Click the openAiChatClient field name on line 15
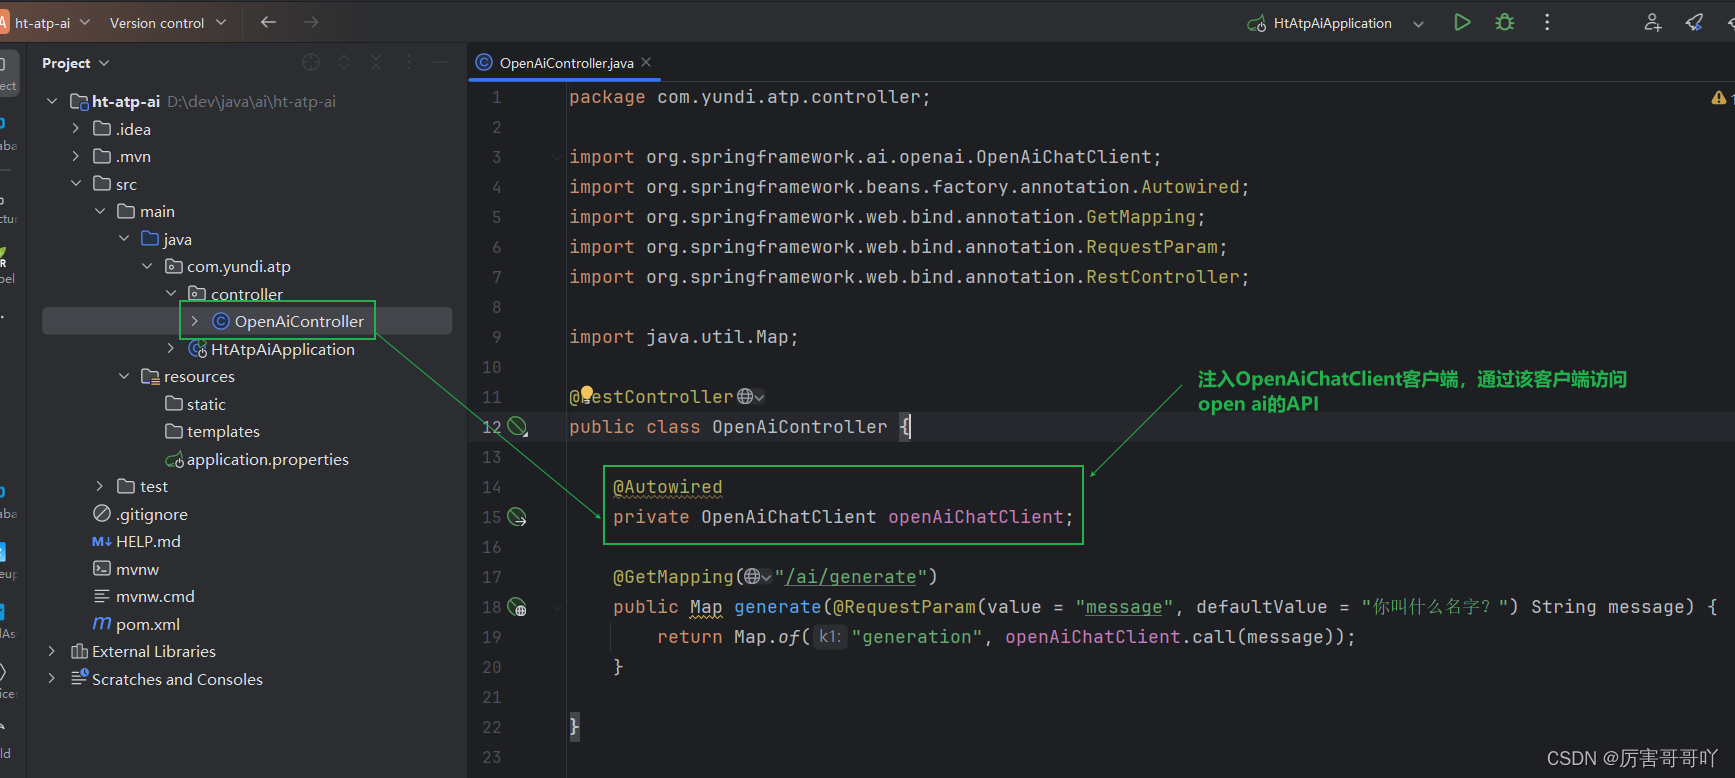This screenshot has height=778, width=1735. 975,517
